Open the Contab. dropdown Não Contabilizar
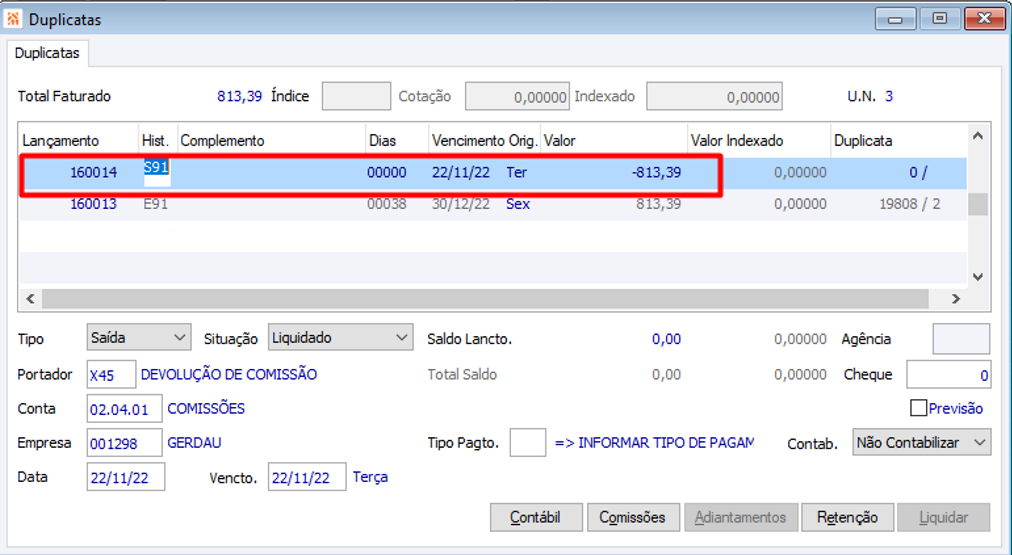 coord(921,443)
